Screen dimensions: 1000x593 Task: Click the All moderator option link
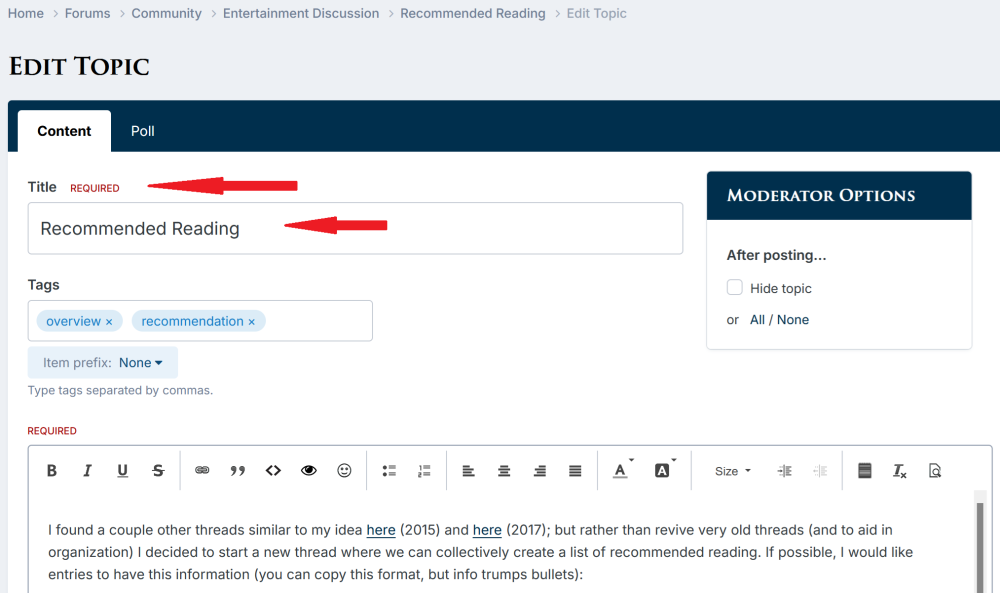pyautogui.click(x=757, y=320)
